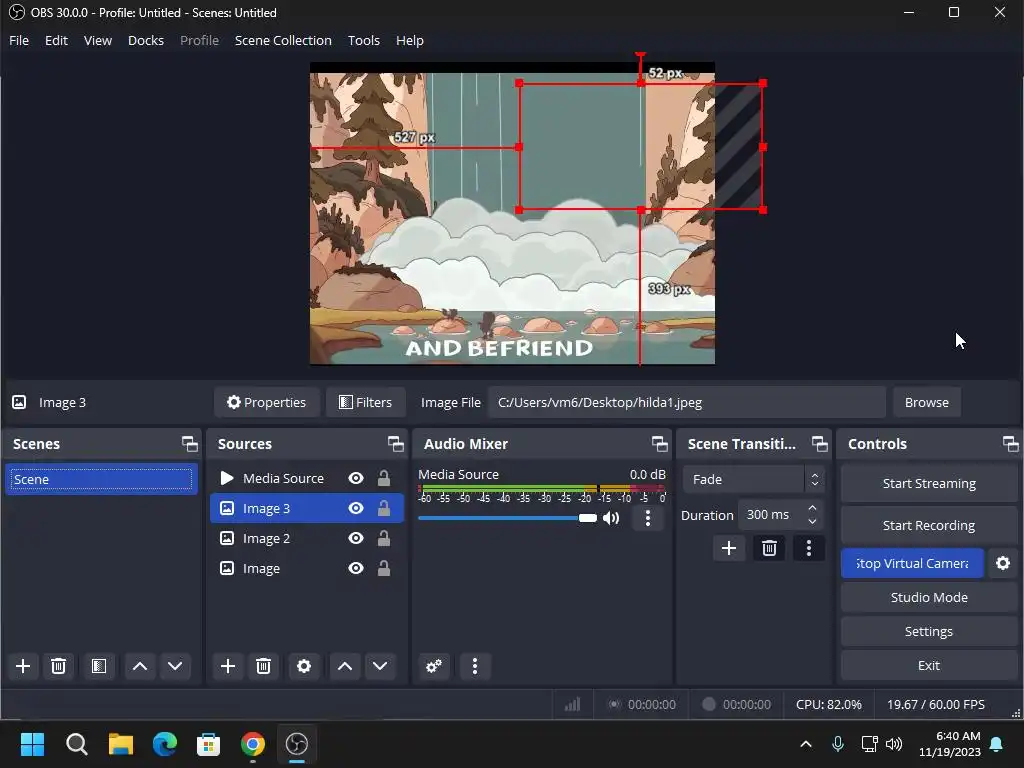Mute Media Source speaker icon
Screen dimensions: 1024x768
(611, 519)
